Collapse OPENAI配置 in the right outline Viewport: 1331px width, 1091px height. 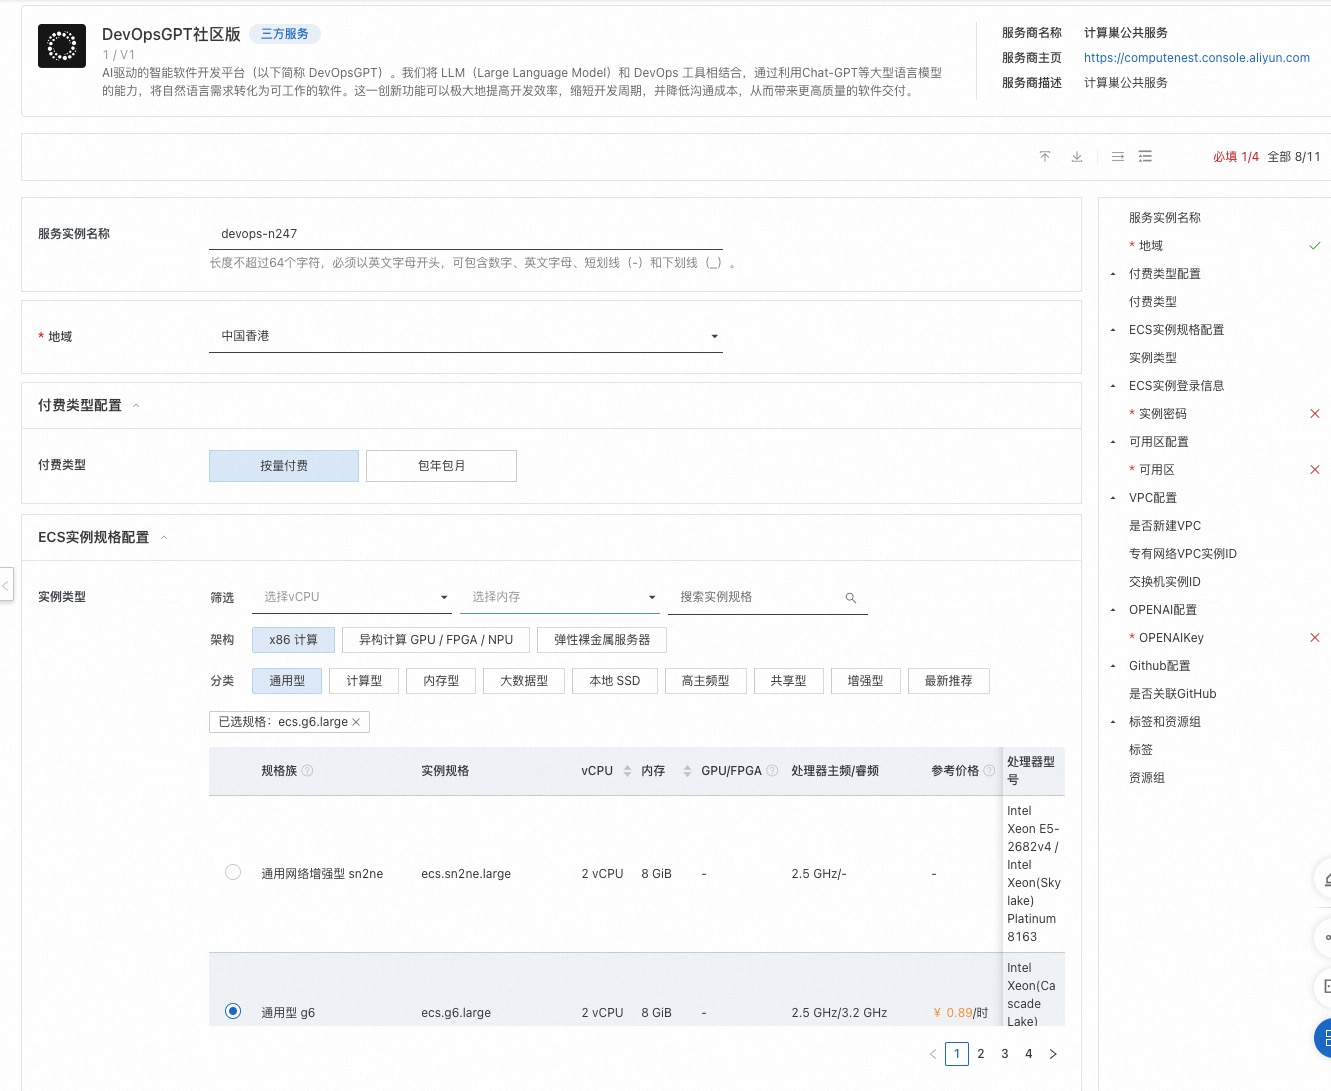tap(1113, 610)
